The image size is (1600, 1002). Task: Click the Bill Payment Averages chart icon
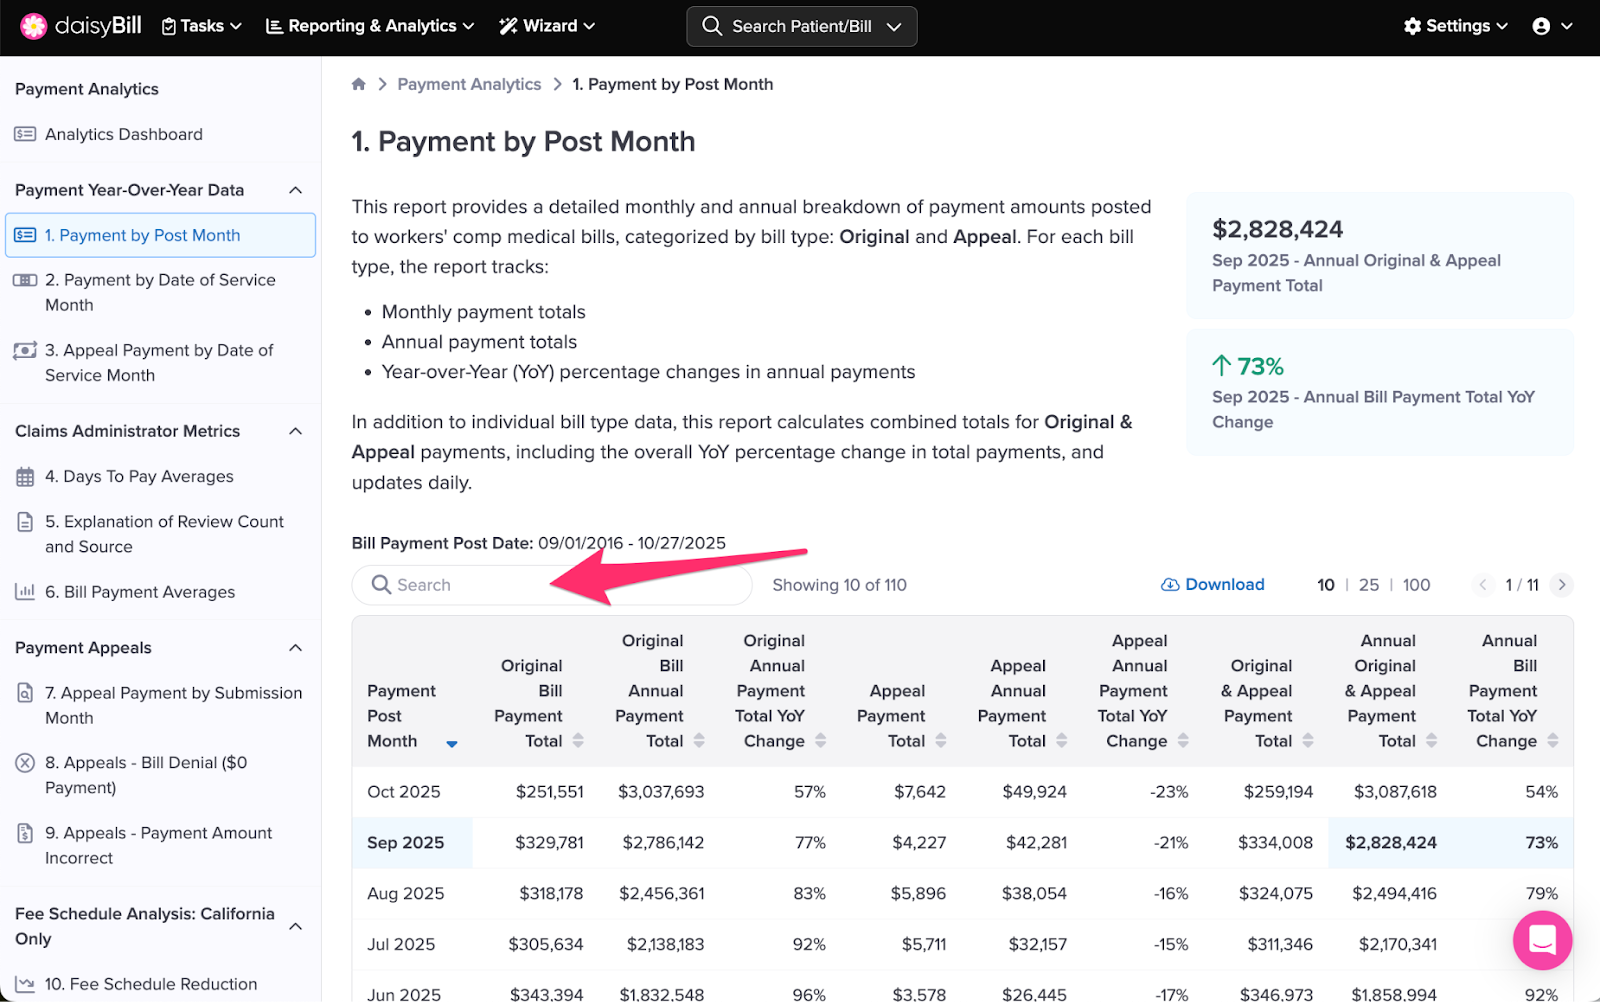25,592
